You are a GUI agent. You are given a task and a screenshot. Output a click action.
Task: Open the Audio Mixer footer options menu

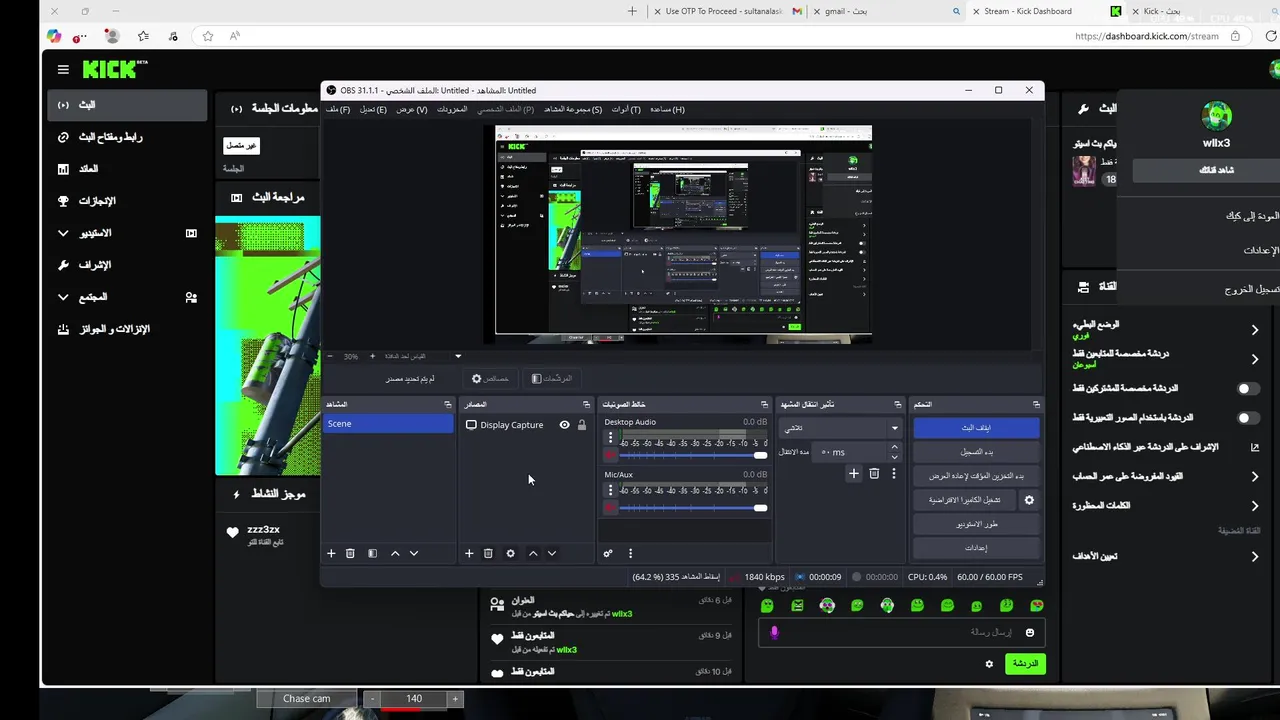click(x=630, y=553)
